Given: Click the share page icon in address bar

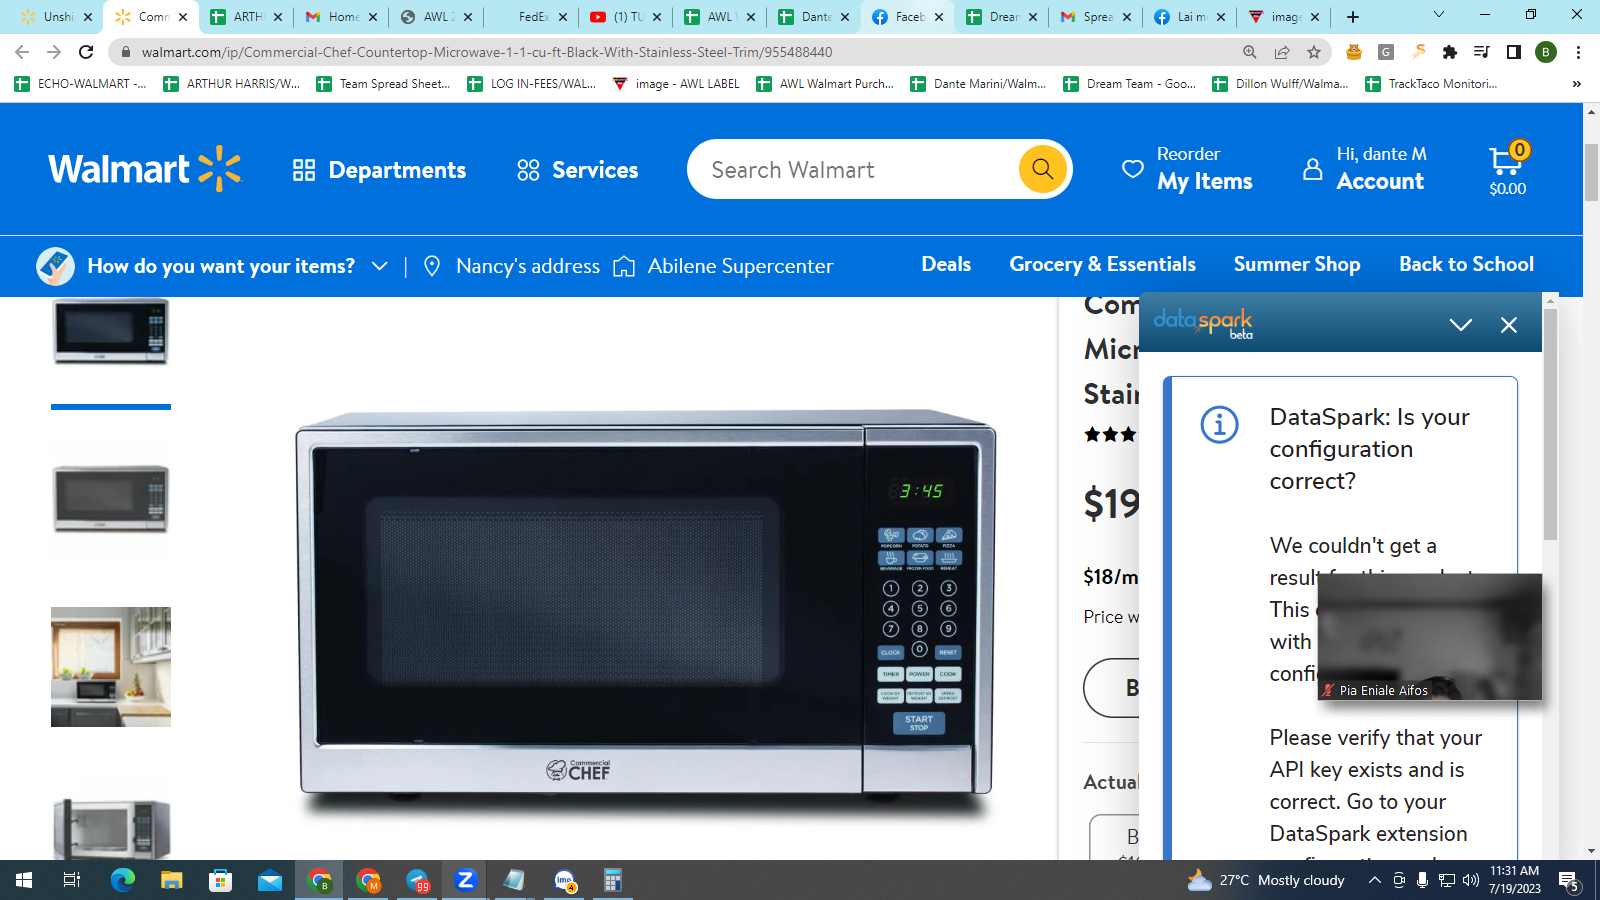Looking at the screenshot, I should point(1282,52).
